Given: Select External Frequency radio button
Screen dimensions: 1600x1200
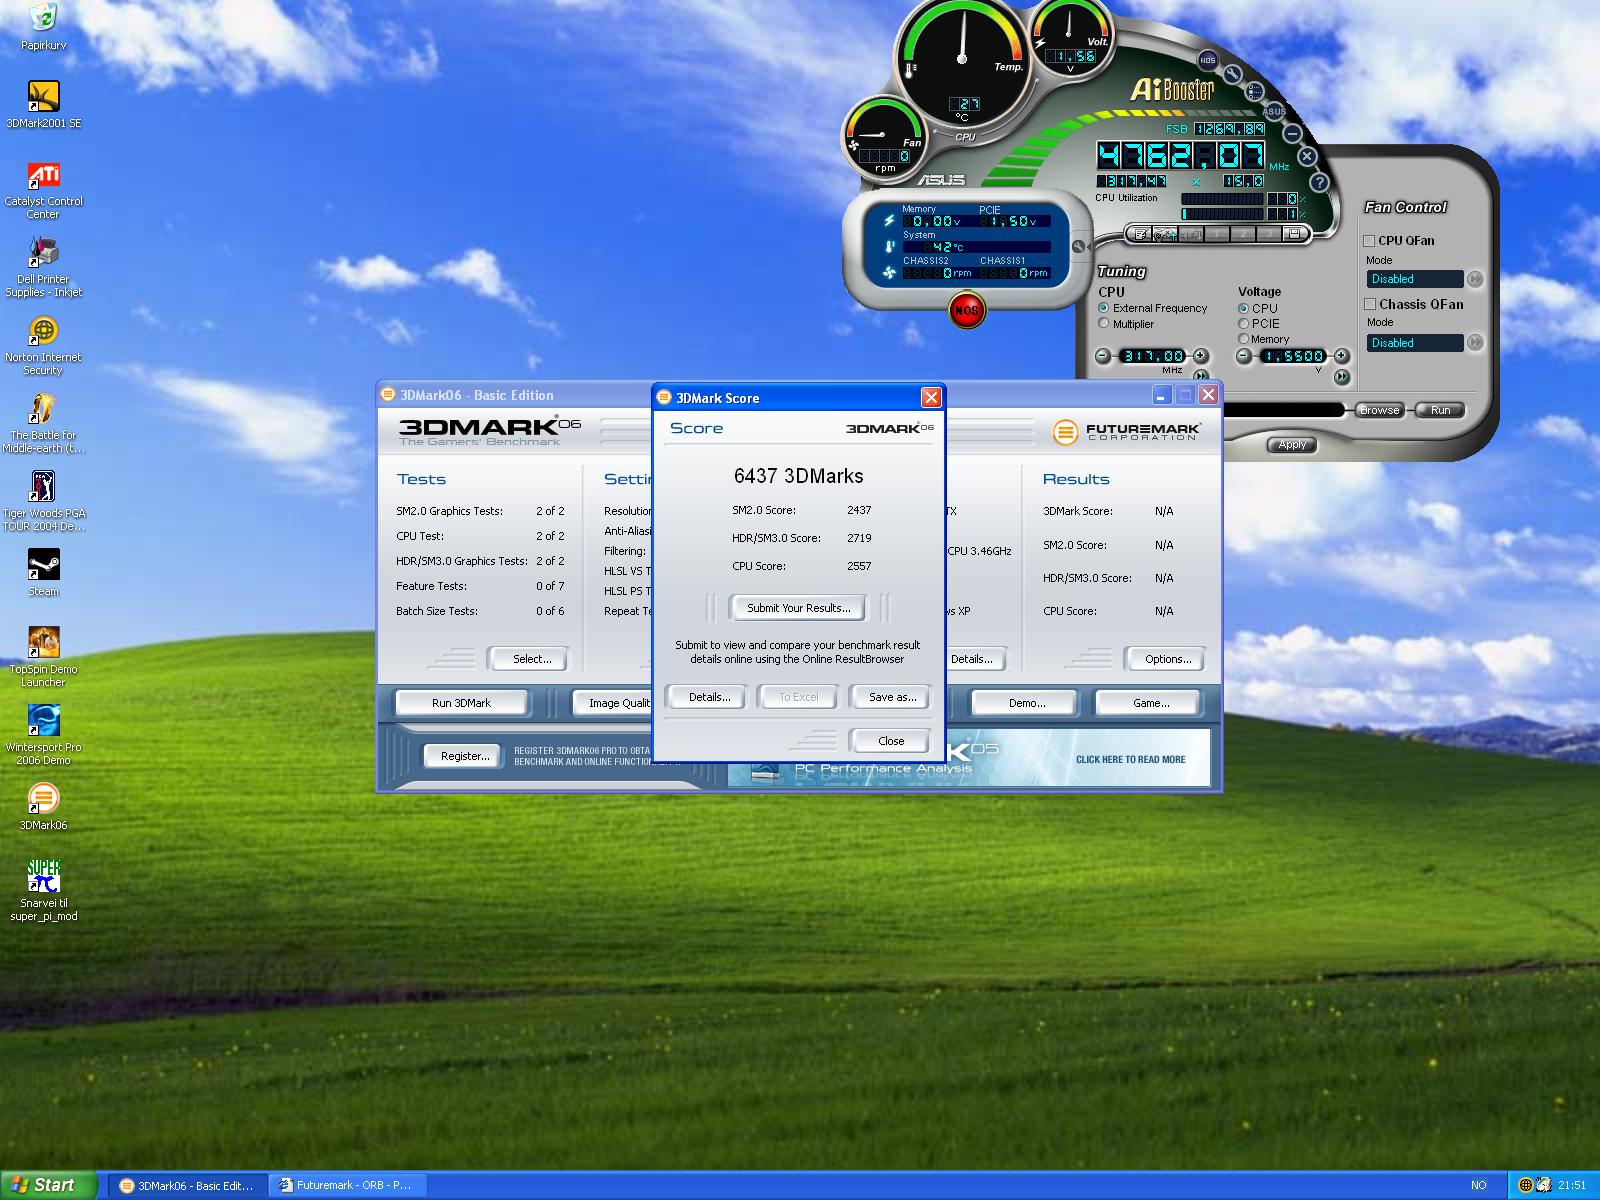Looking at the screenshot, I should click(x=1104, y=308).
